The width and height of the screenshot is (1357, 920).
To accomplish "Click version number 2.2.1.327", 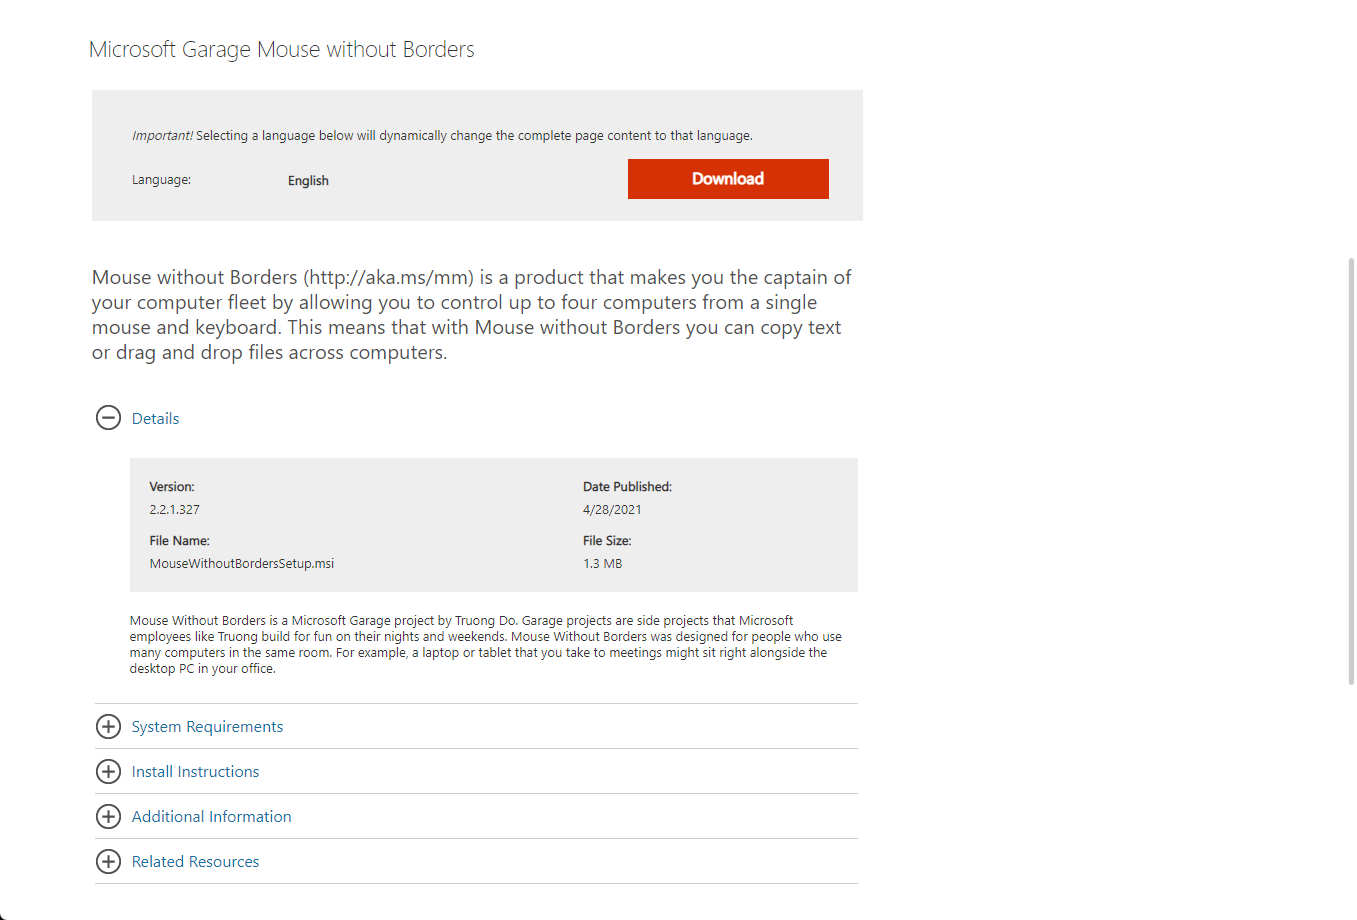I will click(x=174, y=510).
